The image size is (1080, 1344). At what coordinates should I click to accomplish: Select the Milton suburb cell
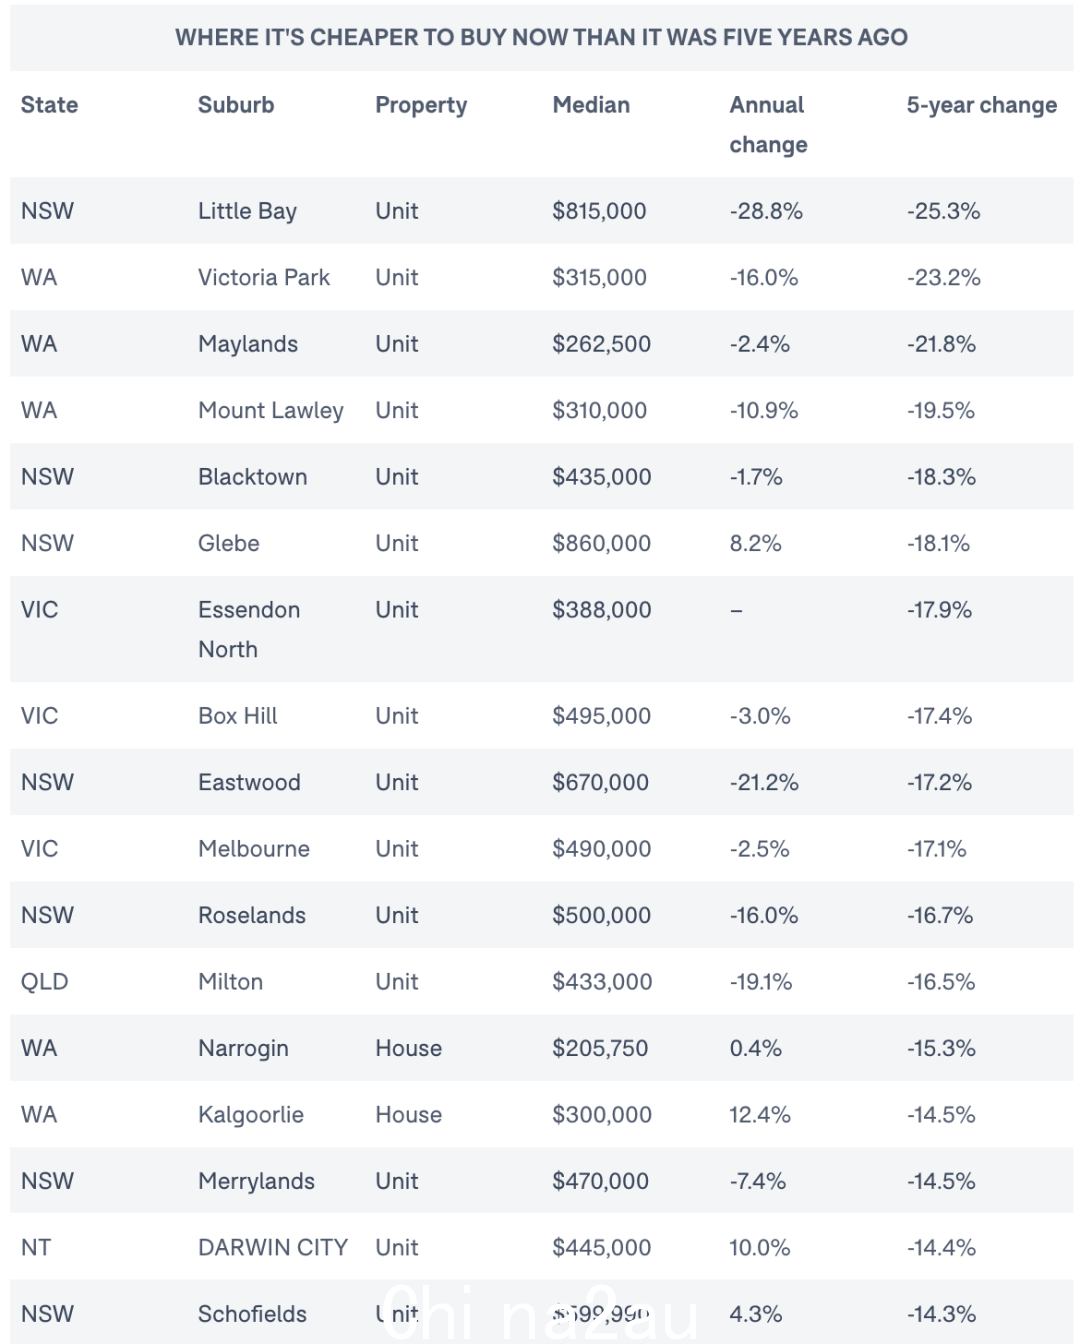230,981
